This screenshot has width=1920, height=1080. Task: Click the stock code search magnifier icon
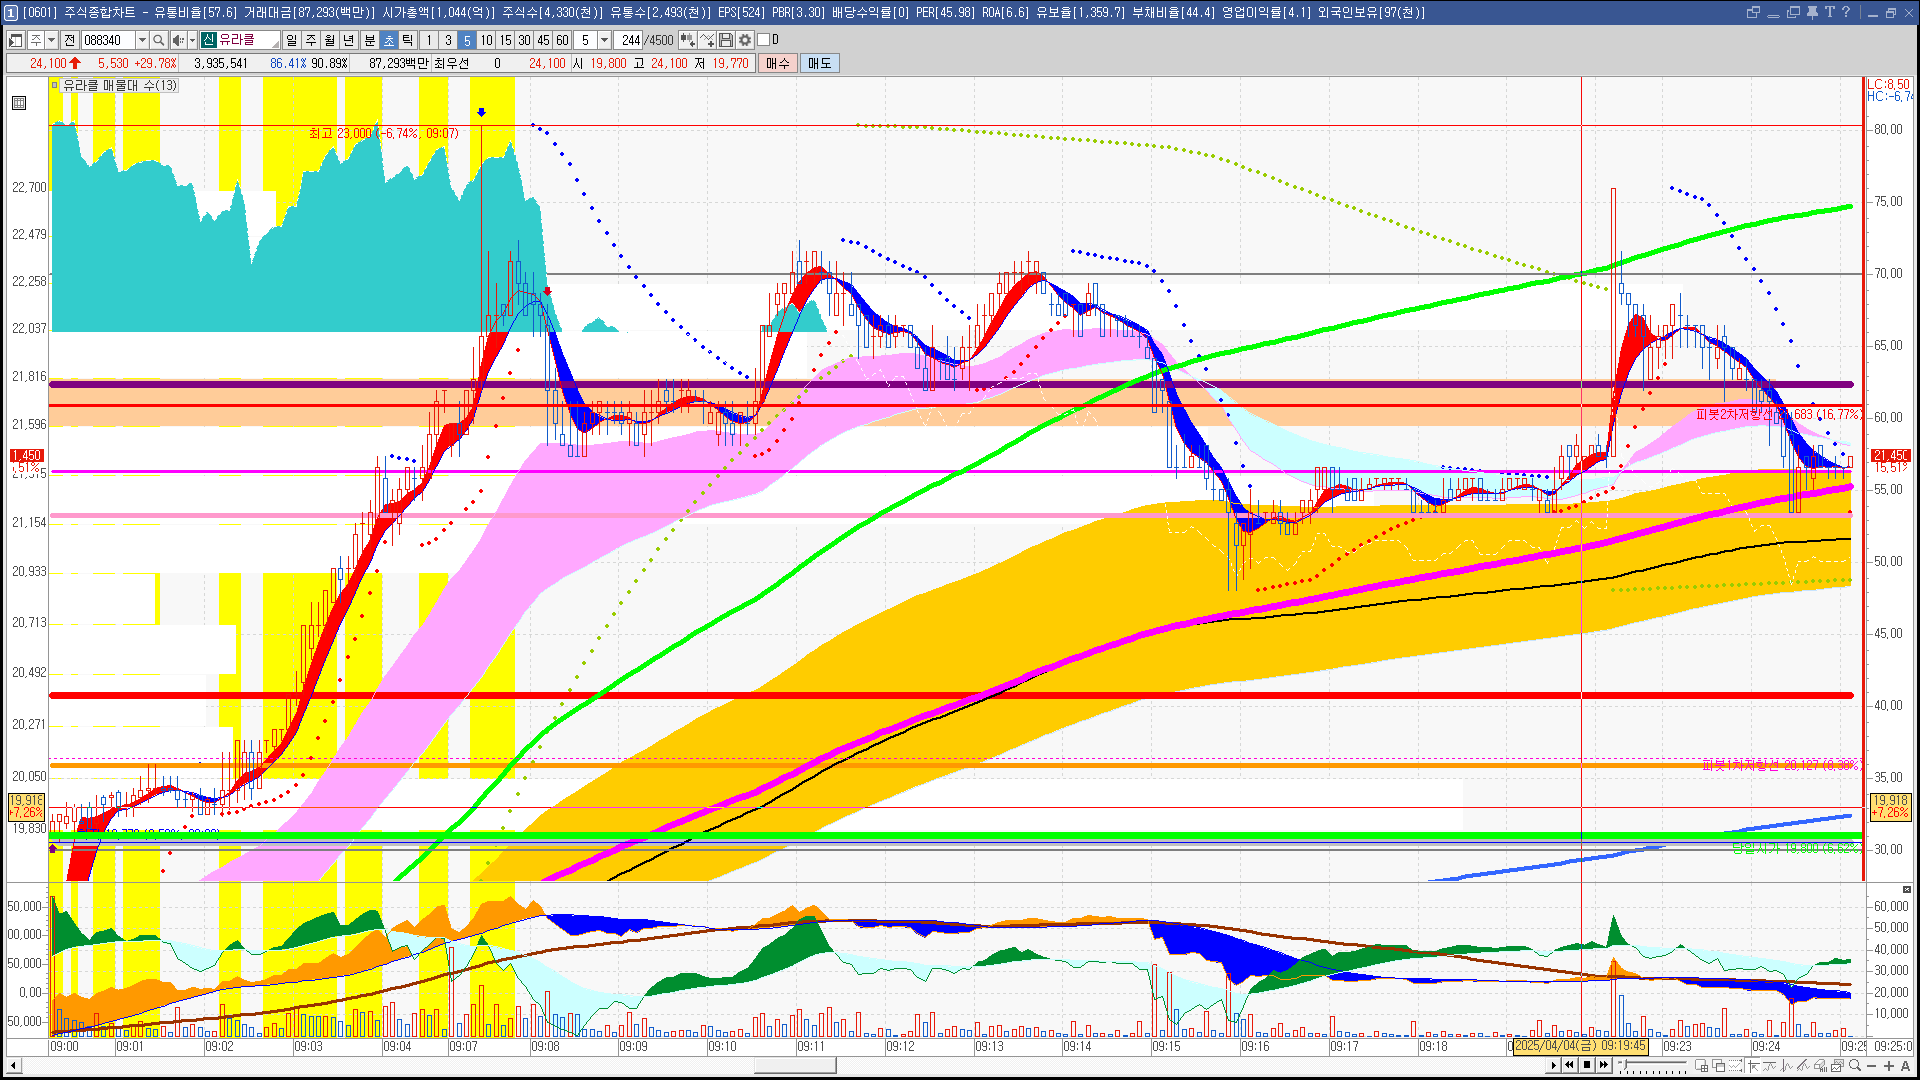(158, 40)
